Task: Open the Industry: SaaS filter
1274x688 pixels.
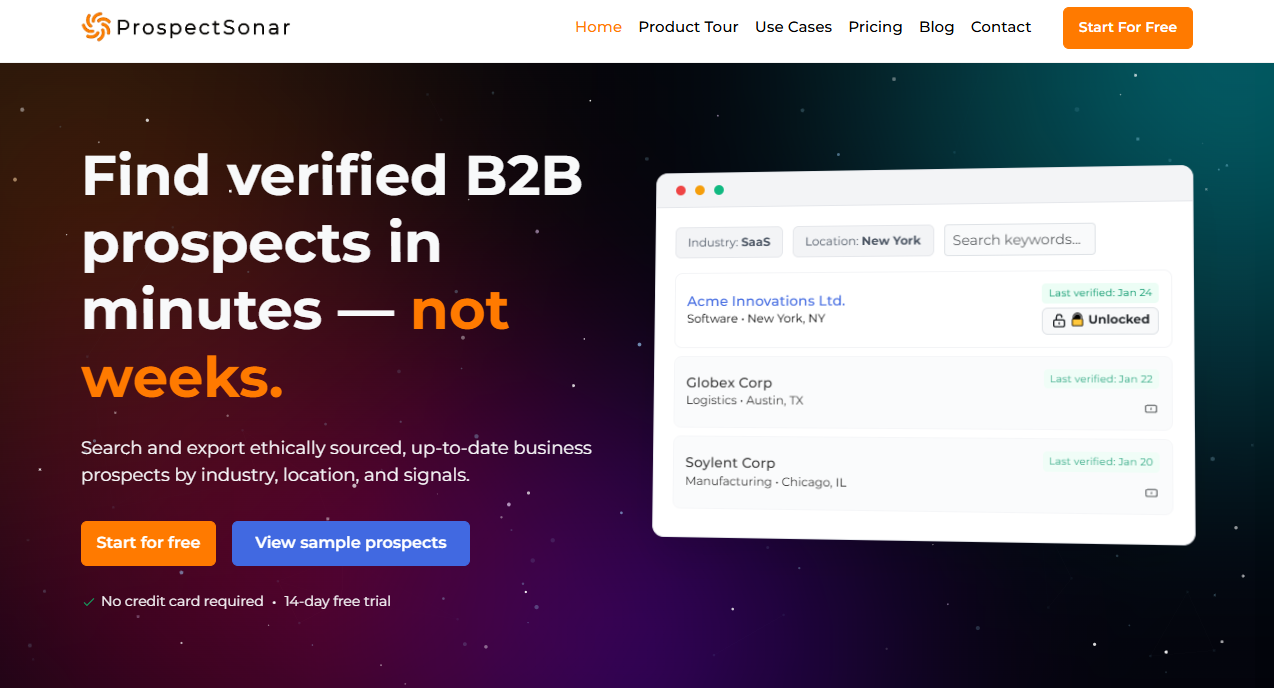Action: 729,242
